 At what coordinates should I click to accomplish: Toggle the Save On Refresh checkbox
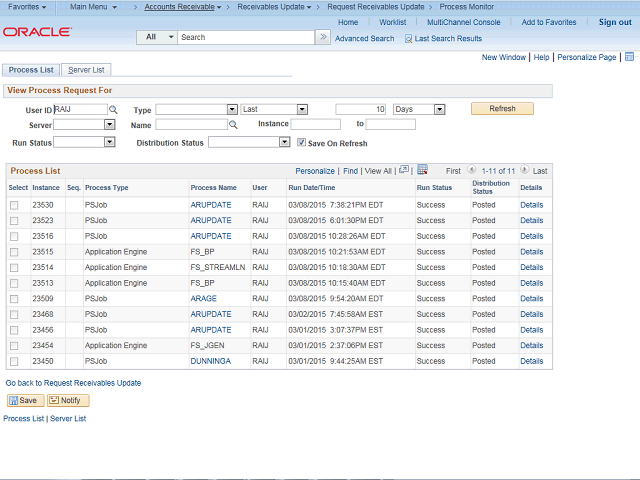(302, 143)
